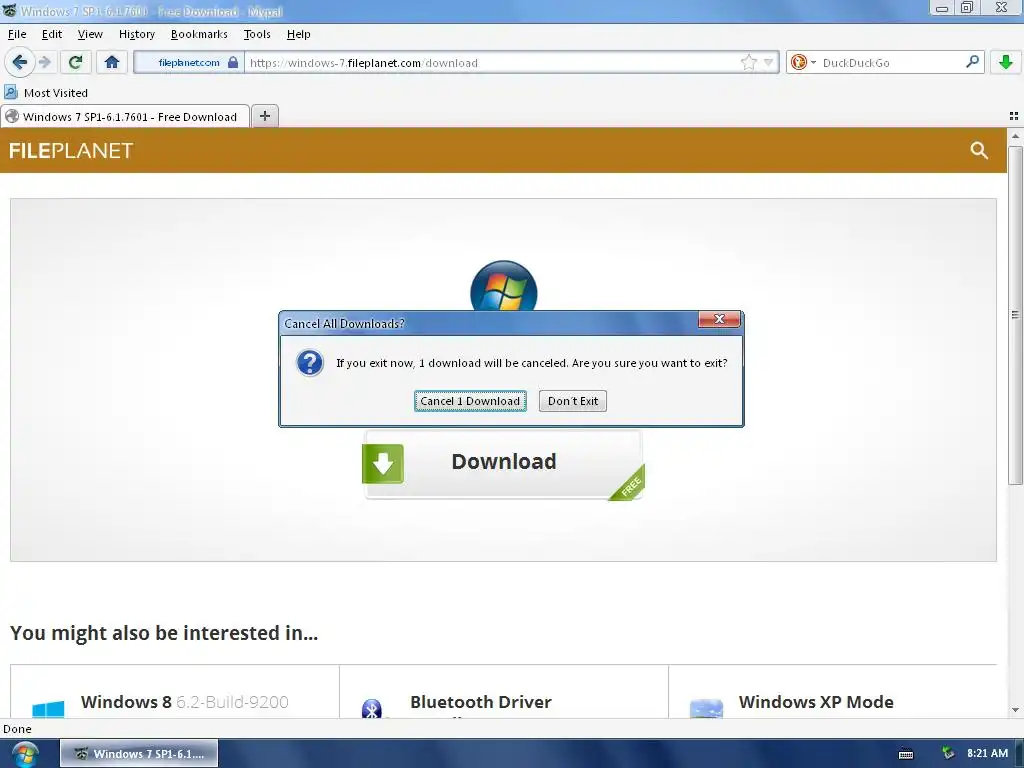Viewport: 1024px width, 768px height.
Task: Click the blue question mark dialog icon
Action: pos(310,363)
